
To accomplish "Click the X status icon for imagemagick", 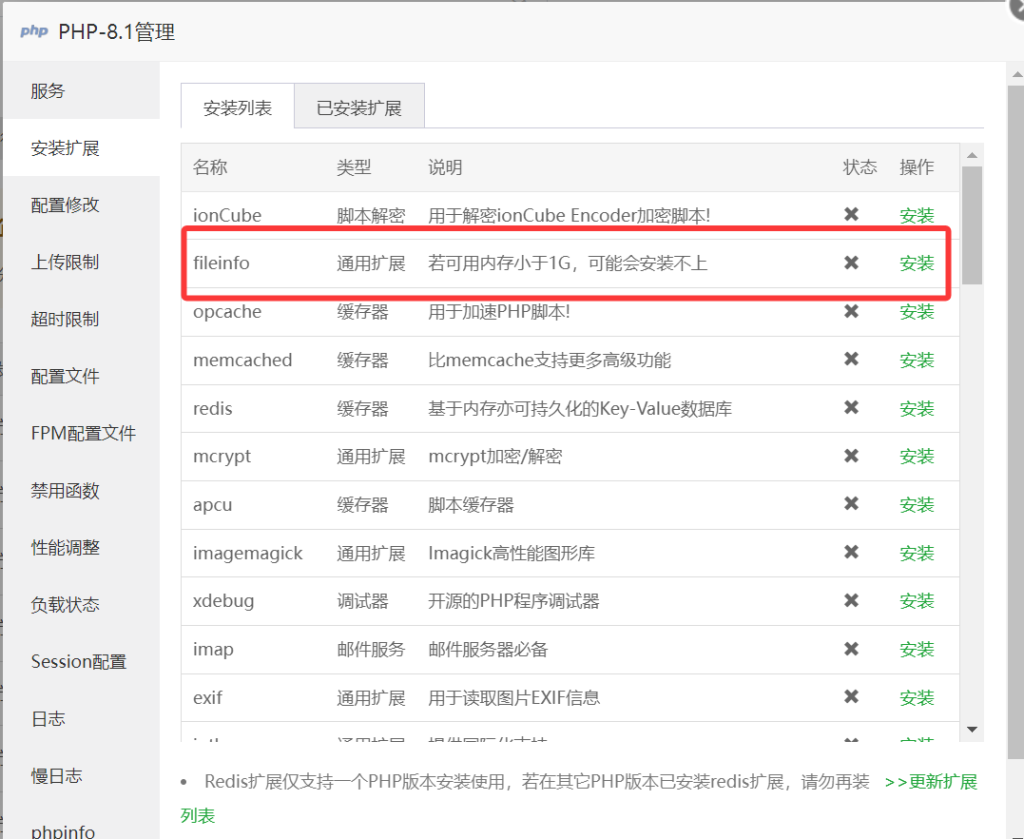I will pos(851,553).
